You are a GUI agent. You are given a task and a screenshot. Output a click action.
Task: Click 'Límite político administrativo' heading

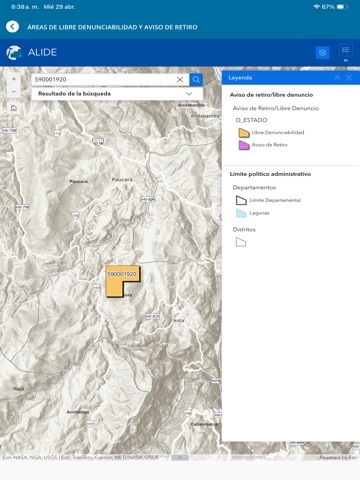[x=270, y=174]
